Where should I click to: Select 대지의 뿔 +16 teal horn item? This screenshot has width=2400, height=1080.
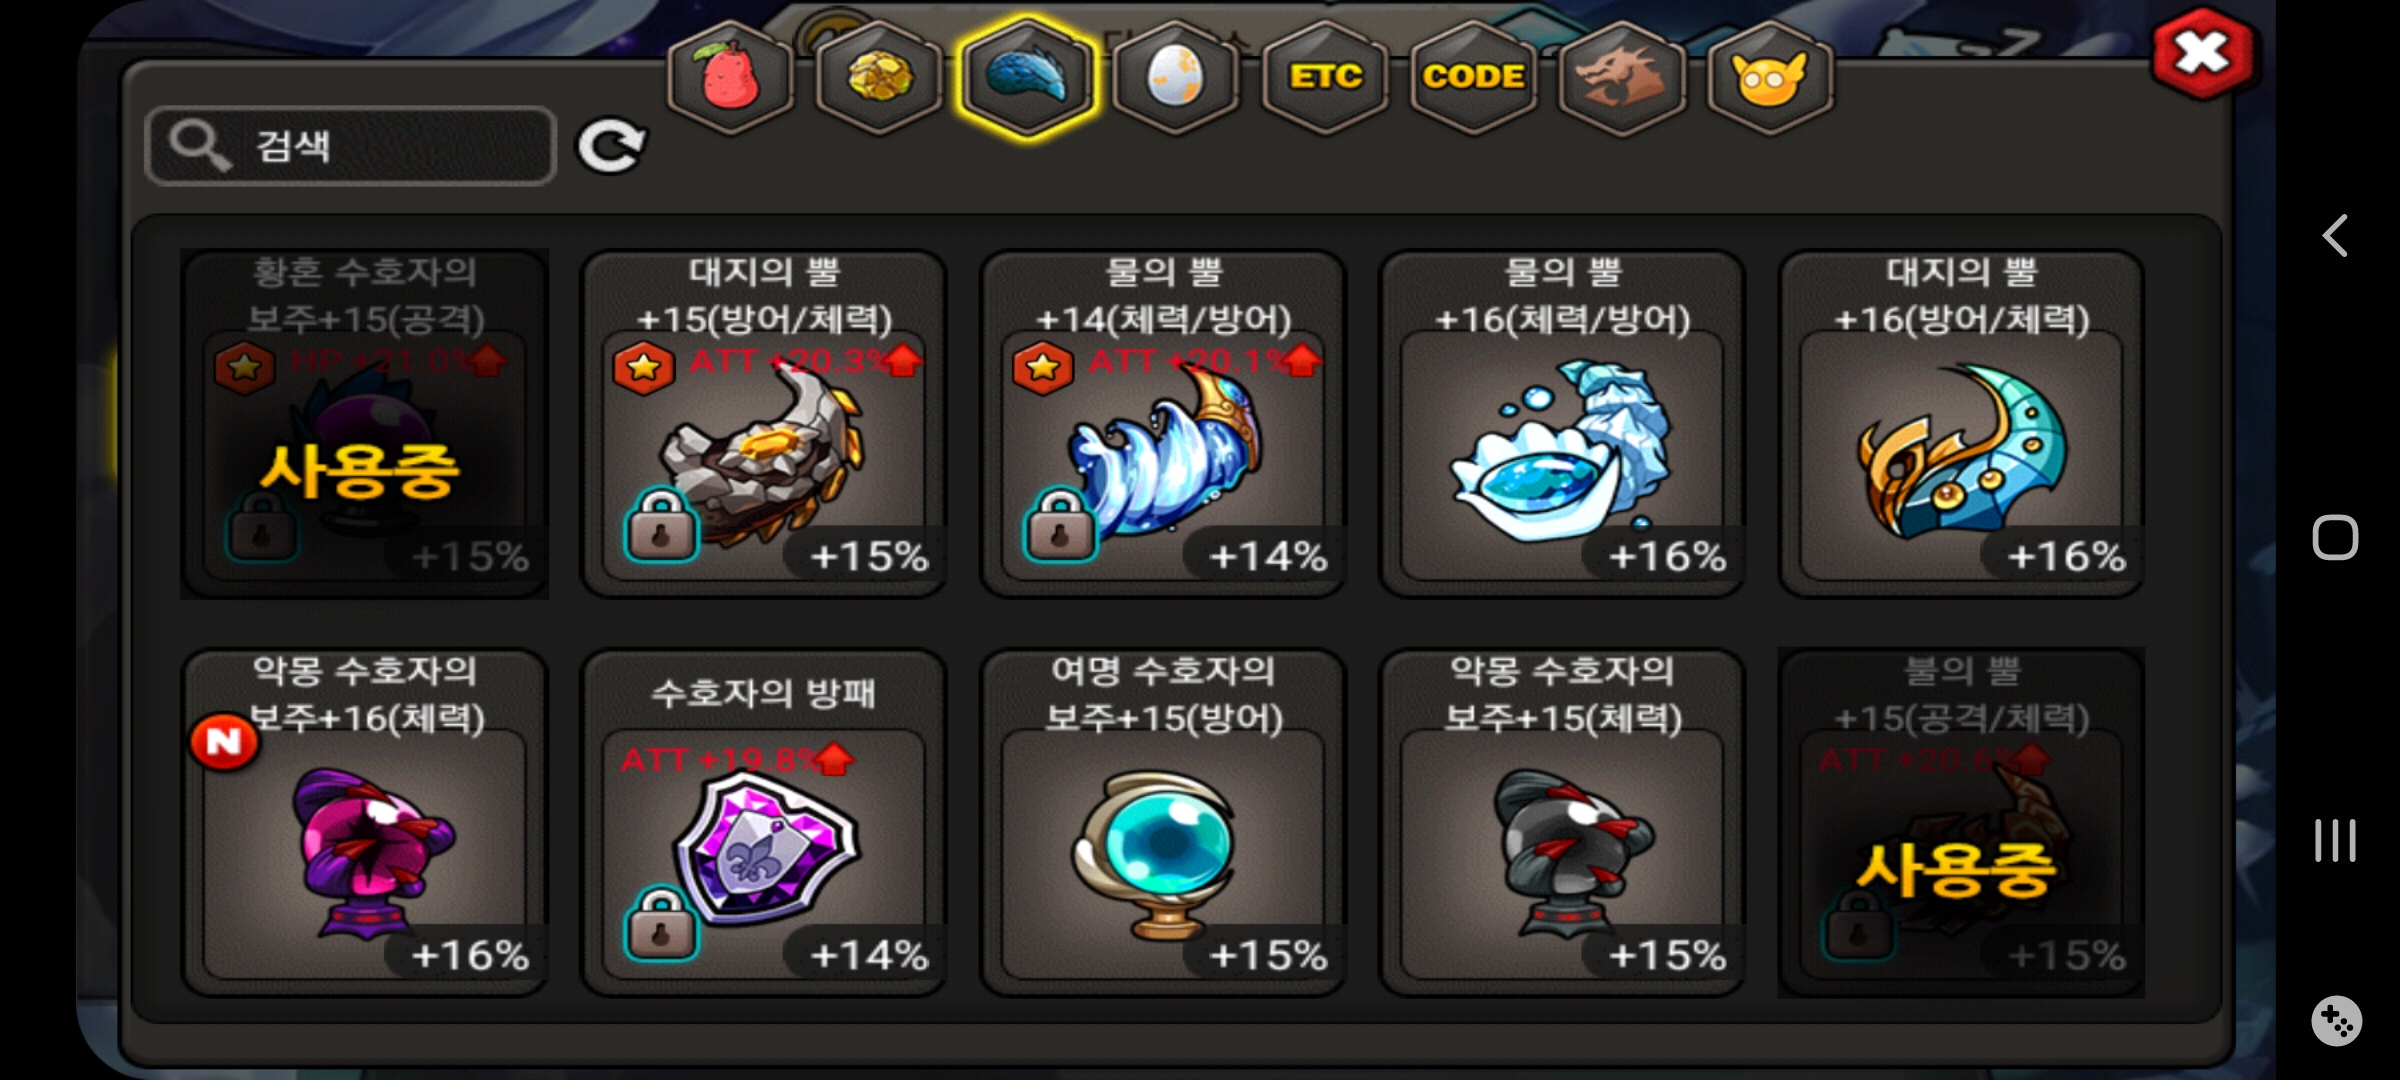click(x=1961, y=424)
